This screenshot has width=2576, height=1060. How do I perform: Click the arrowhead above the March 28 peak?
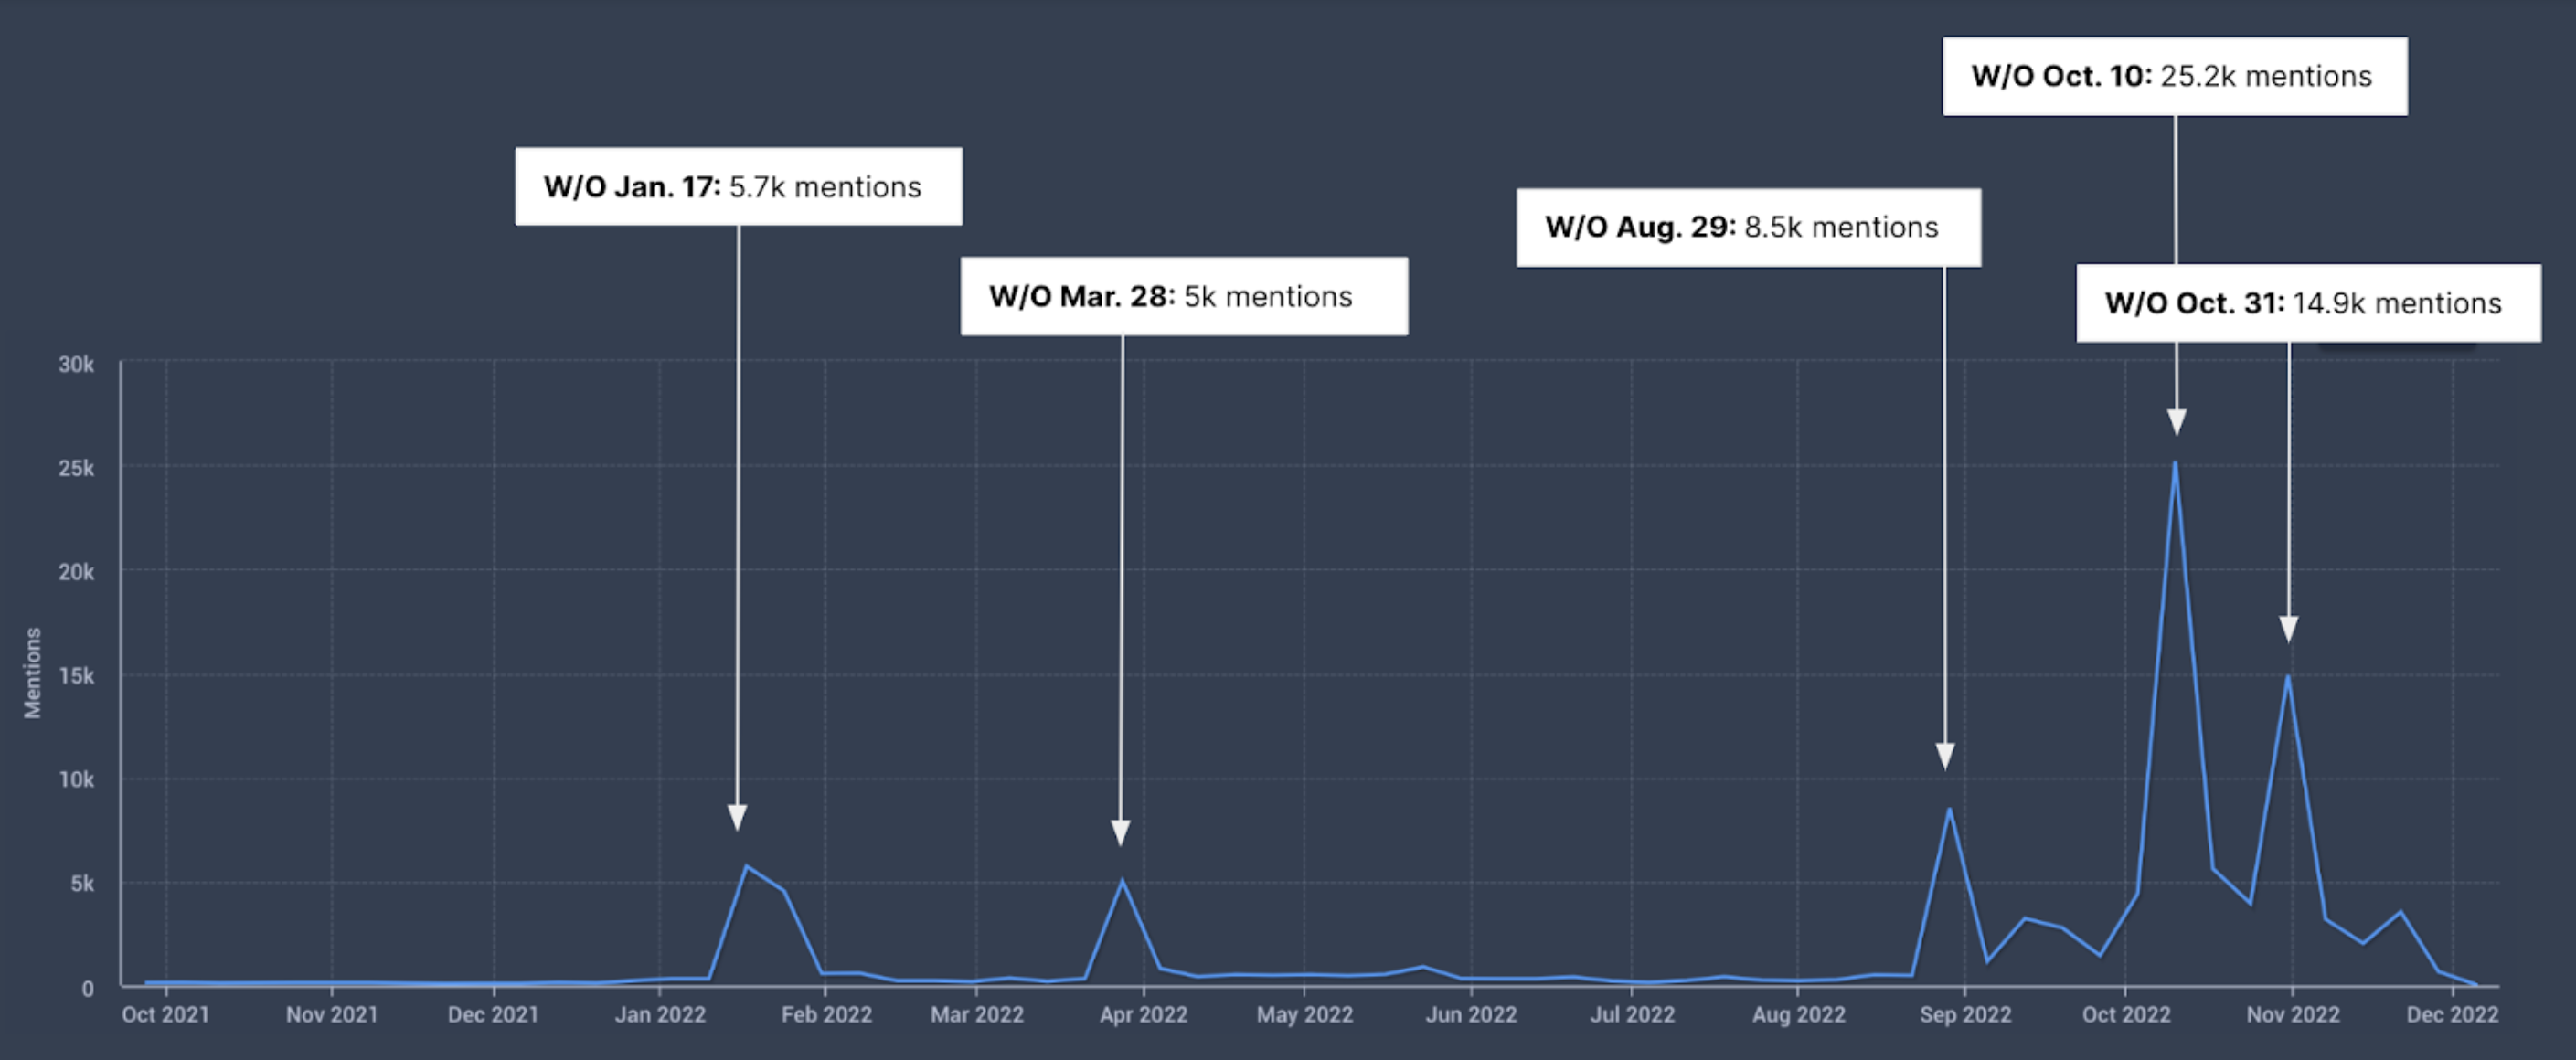[1121, 833]
